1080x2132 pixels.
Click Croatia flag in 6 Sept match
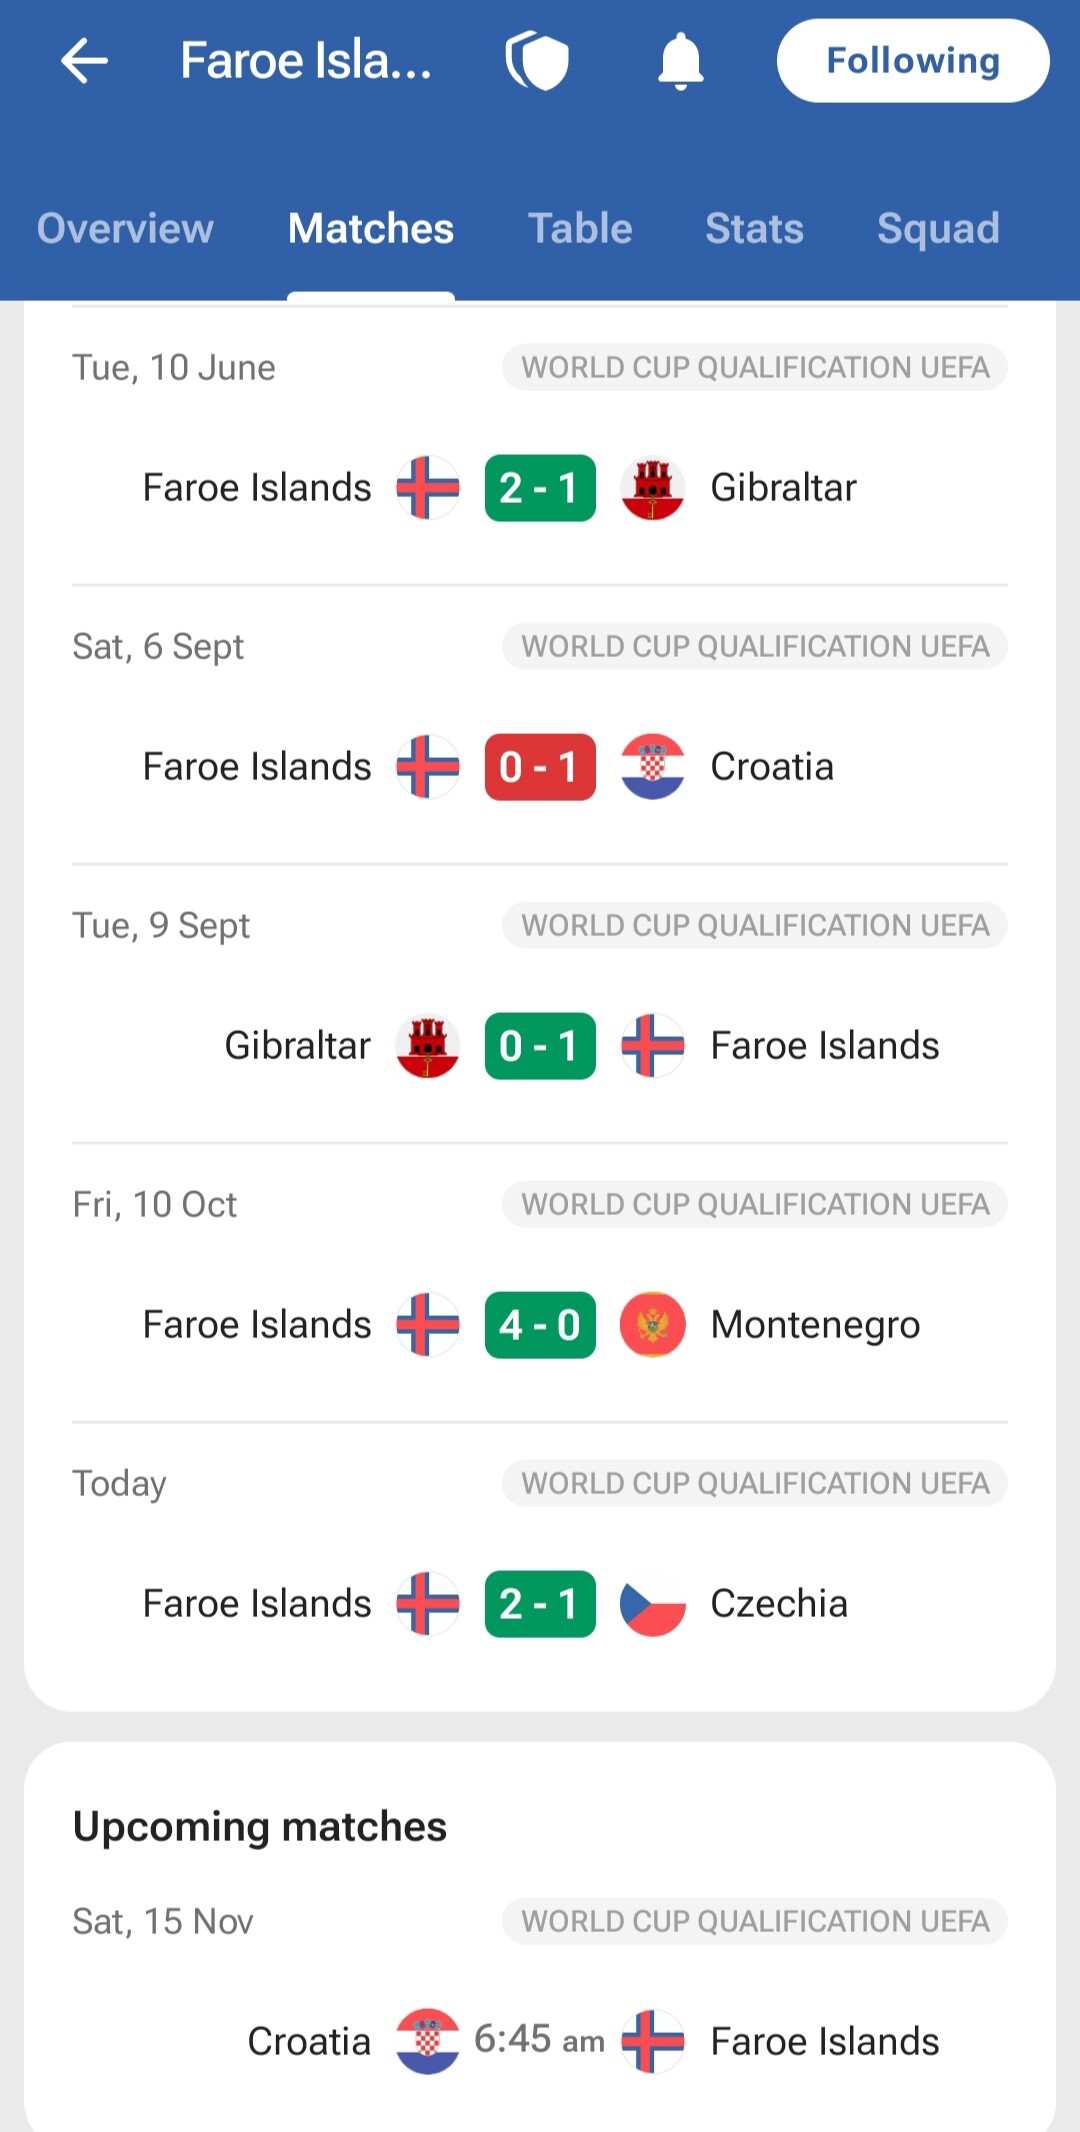point(652,767)
